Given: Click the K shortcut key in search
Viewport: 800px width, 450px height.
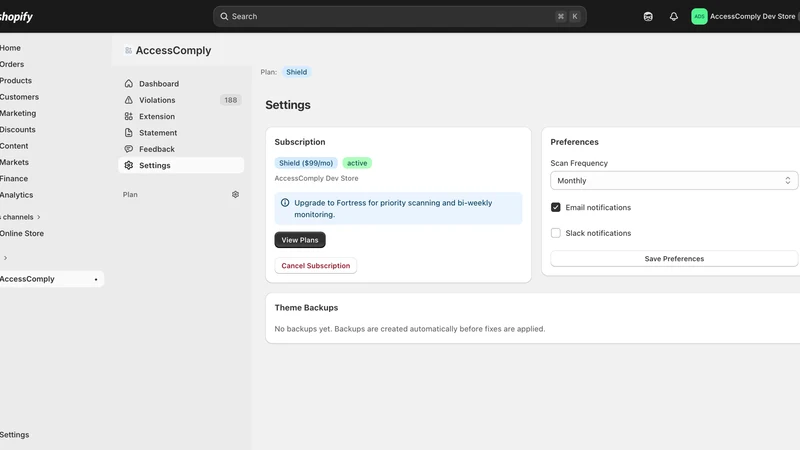Looking at the screenshot, I should coord(575,16).
